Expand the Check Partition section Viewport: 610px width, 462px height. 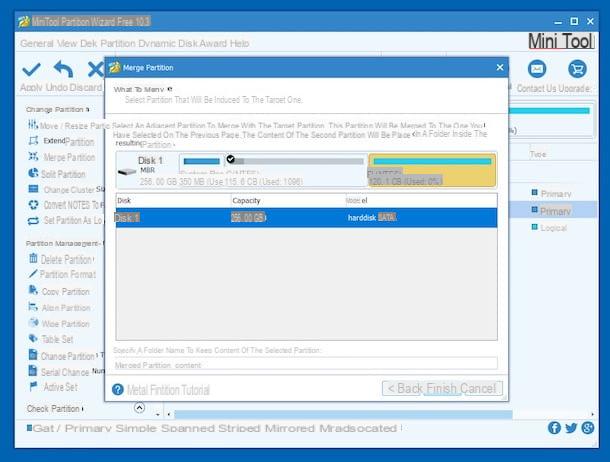(54, 409)
